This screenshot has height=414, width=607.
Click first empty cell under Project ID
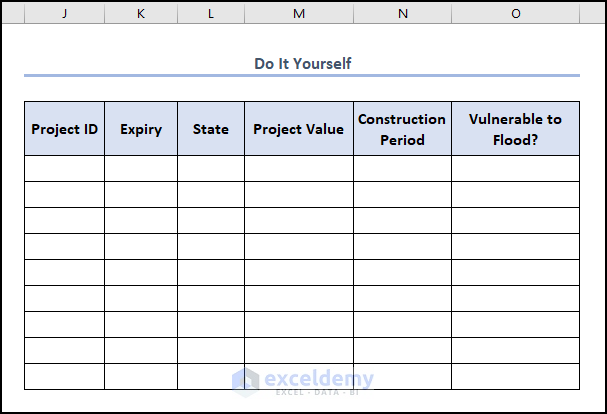click(x=64, y=168)
